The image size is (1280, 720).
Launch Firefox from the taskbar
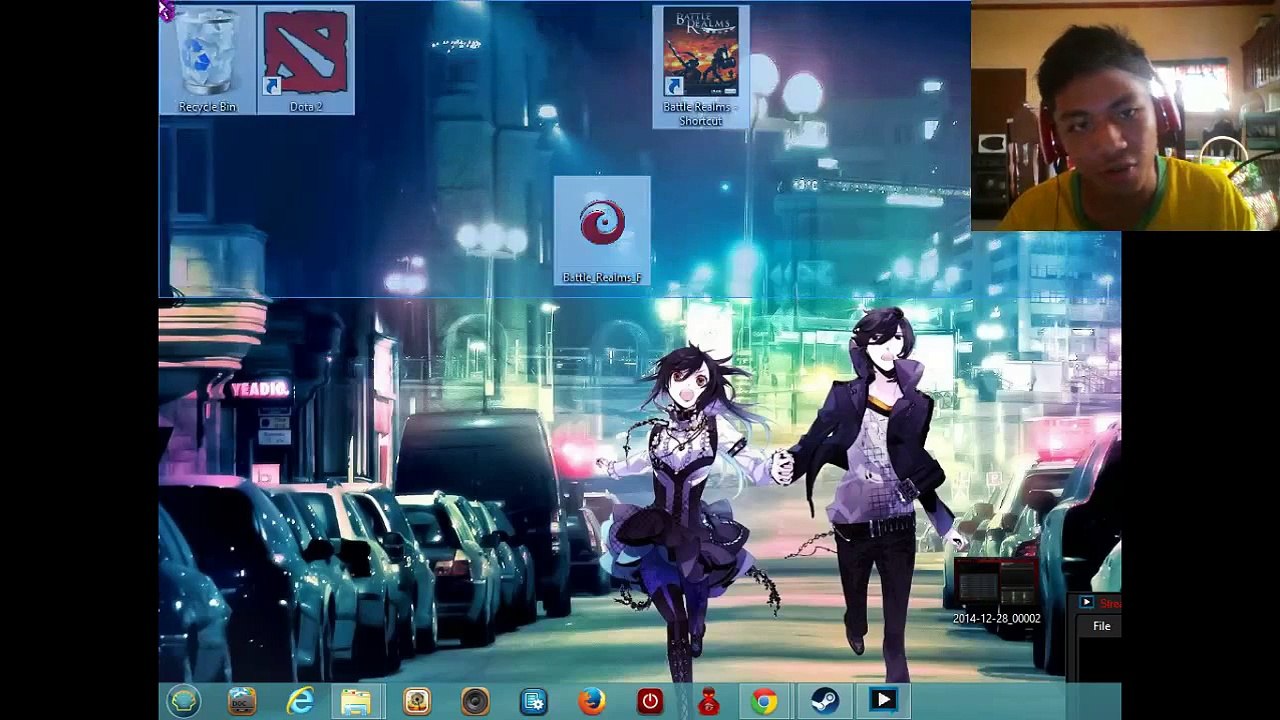click(591, 701)
